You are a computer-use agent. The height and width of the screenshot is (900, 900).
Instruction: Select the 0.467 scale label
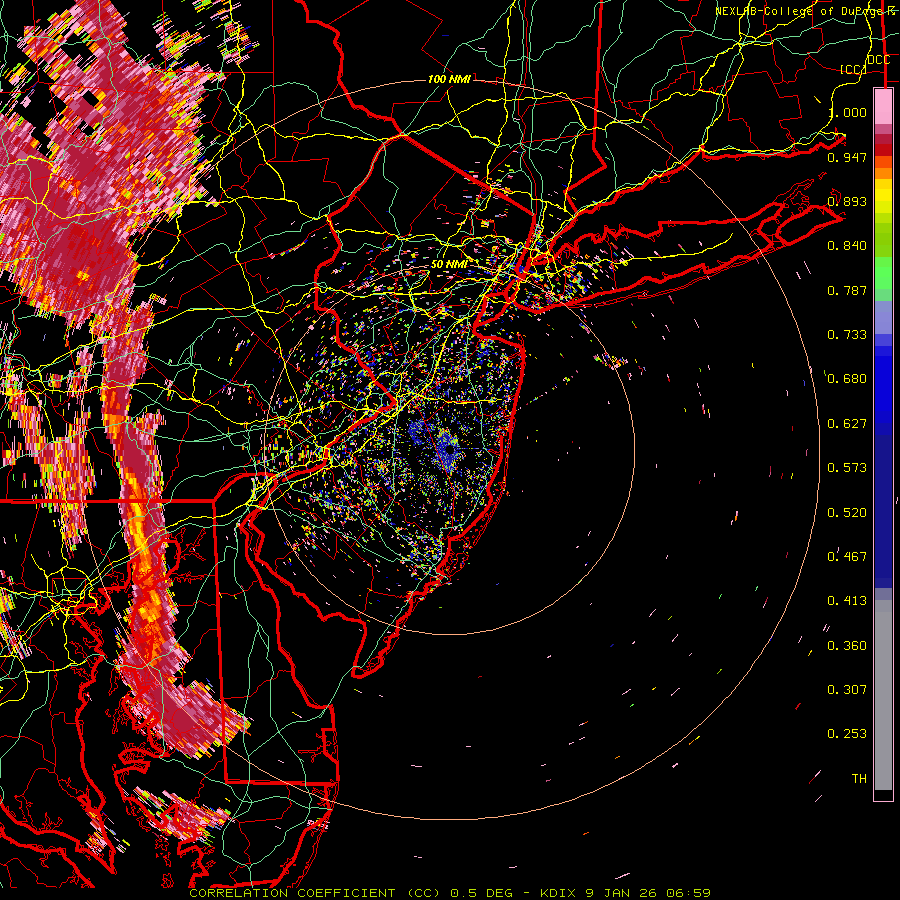(847, 557)
